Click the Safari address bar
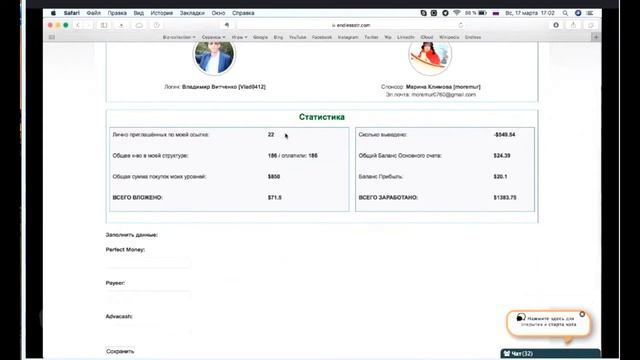640x360 pixels. tap(351, 25)
